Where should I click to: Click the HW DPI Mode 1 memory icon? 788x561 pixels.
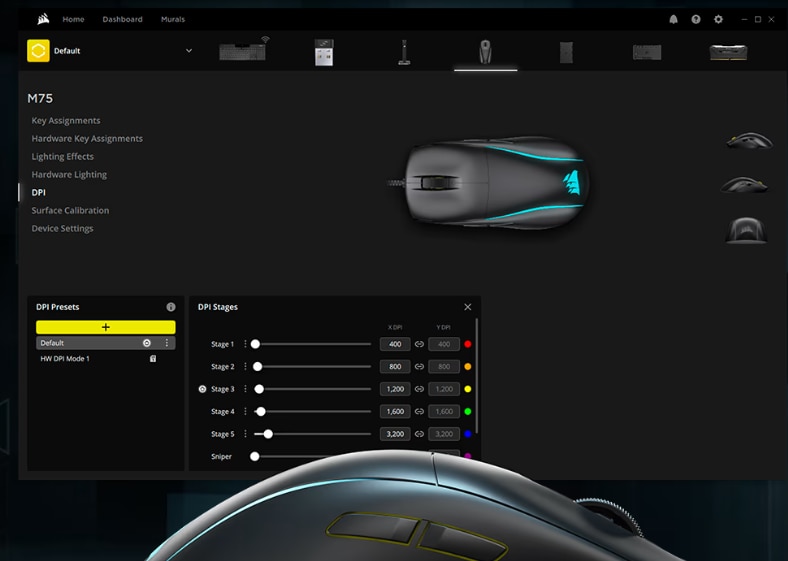(x=153, y=358)
